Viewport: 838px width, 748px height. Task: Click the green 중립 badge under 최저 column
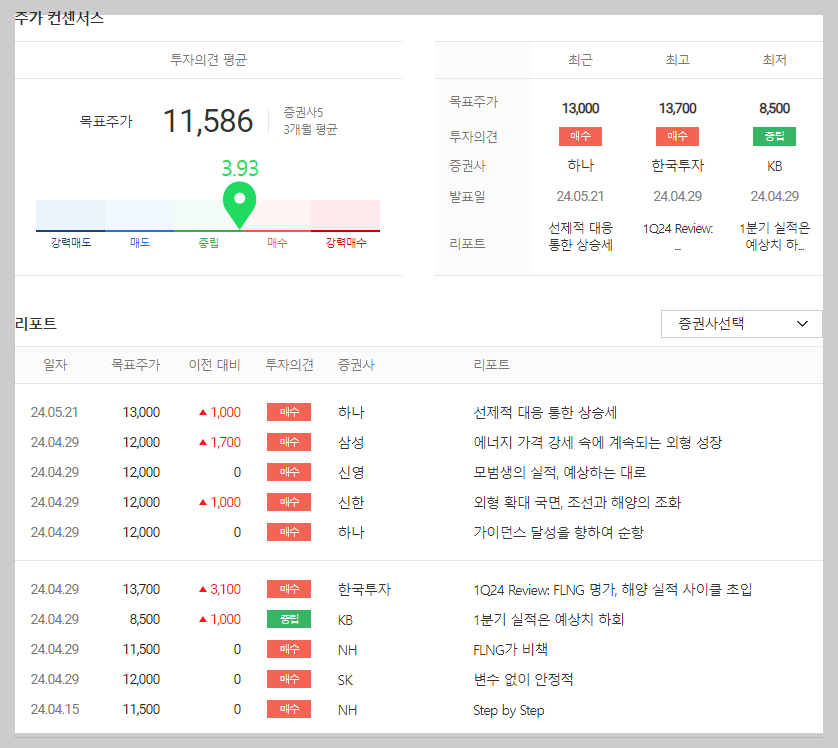click(x=774, y=136)
